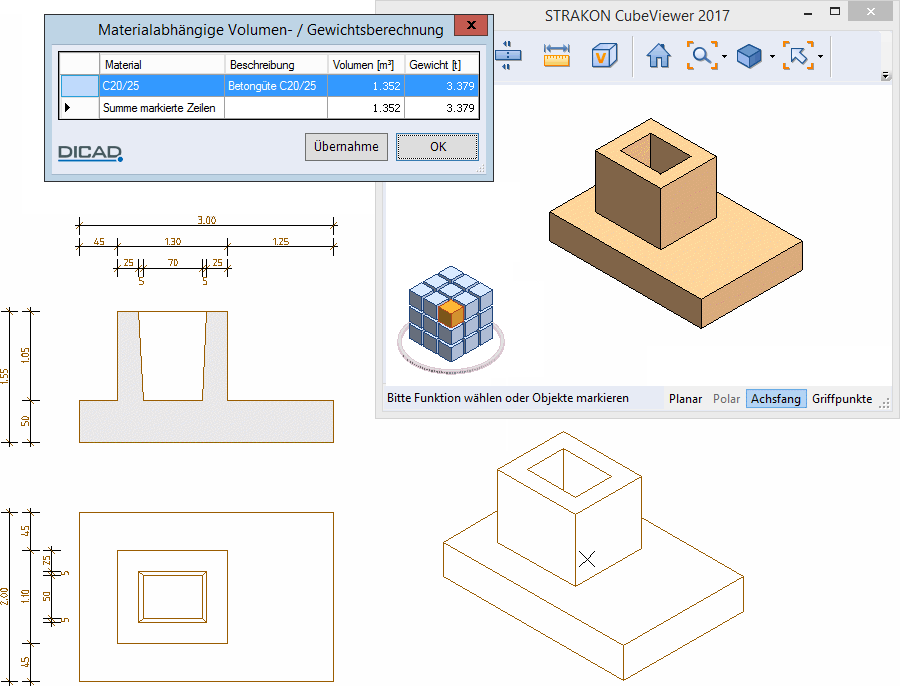Open the zoom tool dropdown arrow

point(724,56)
